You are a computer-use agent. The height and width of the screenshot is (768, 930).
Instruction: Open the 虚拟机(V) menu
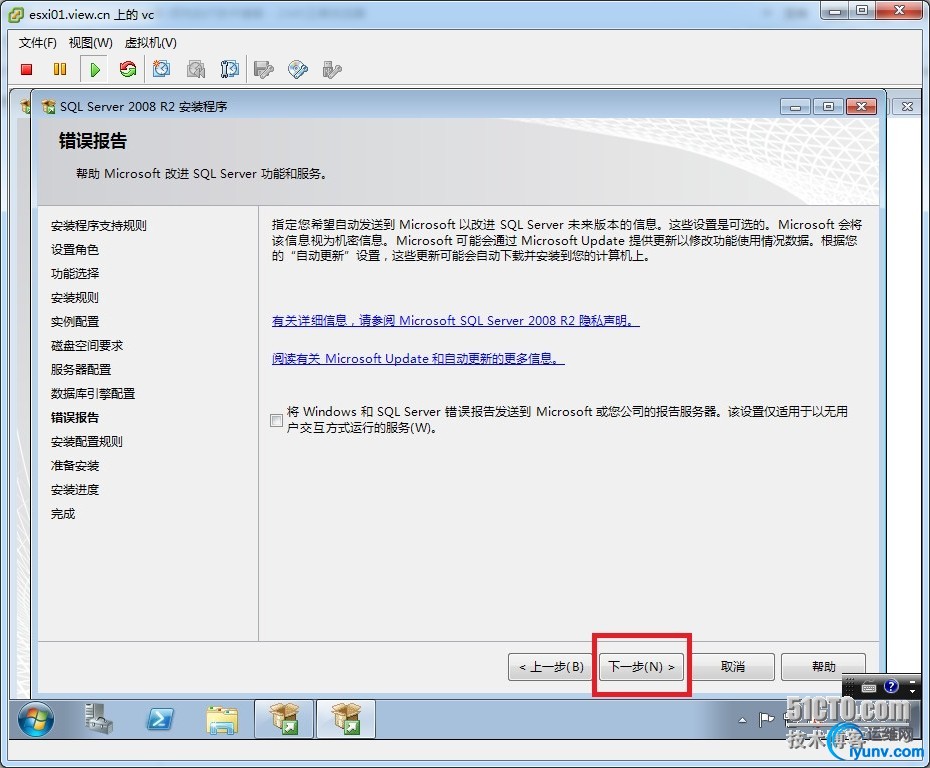coord(151,43)
